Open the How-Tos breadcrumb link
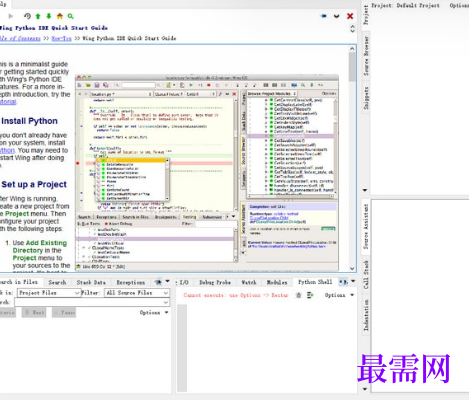 (x=61, y=38)
